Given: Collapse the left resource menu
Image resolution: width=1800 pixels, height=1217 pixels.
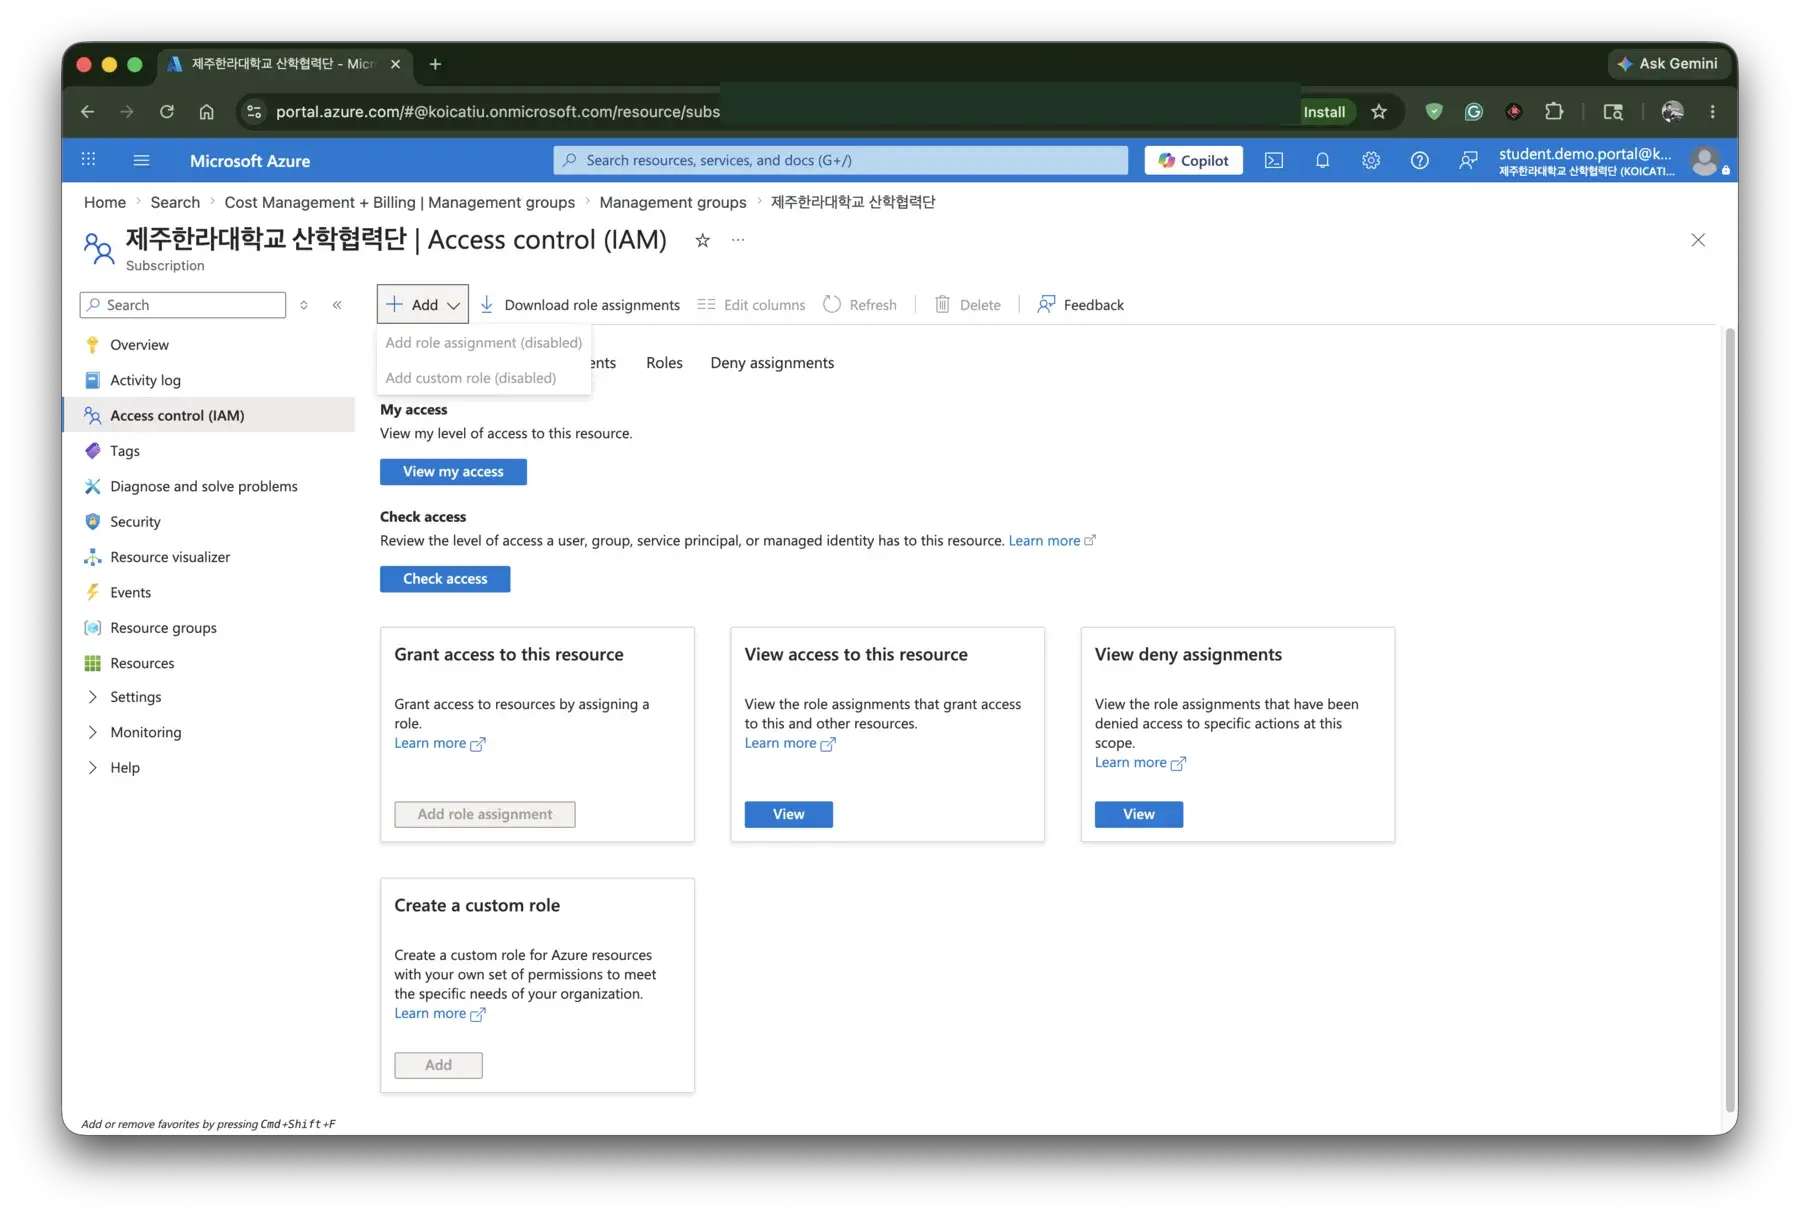Looking at the screenshot, I should [337, 305].
